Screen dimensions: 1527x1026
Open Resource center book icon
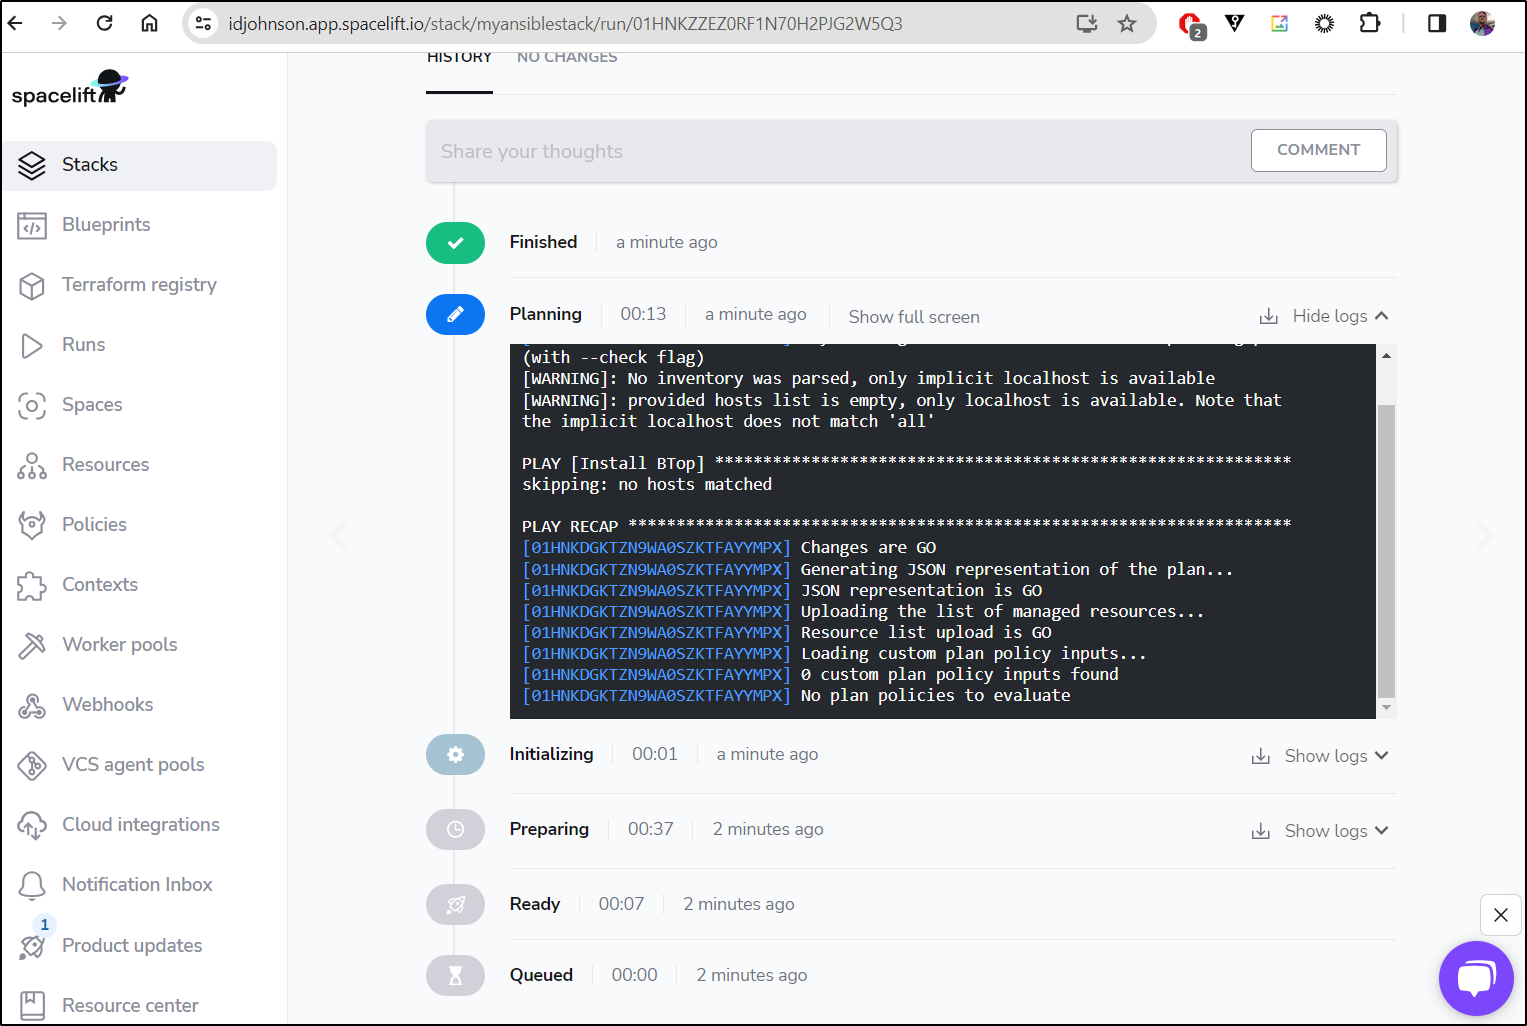(x=32, y=1005)
